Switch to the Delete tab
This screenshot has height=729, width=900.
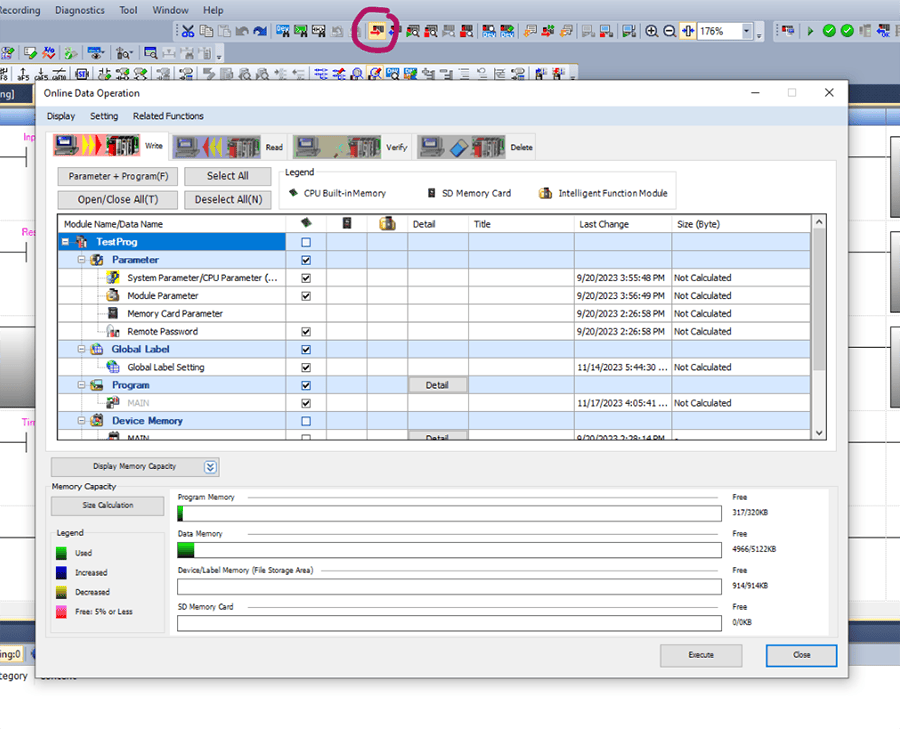[476, 147]
